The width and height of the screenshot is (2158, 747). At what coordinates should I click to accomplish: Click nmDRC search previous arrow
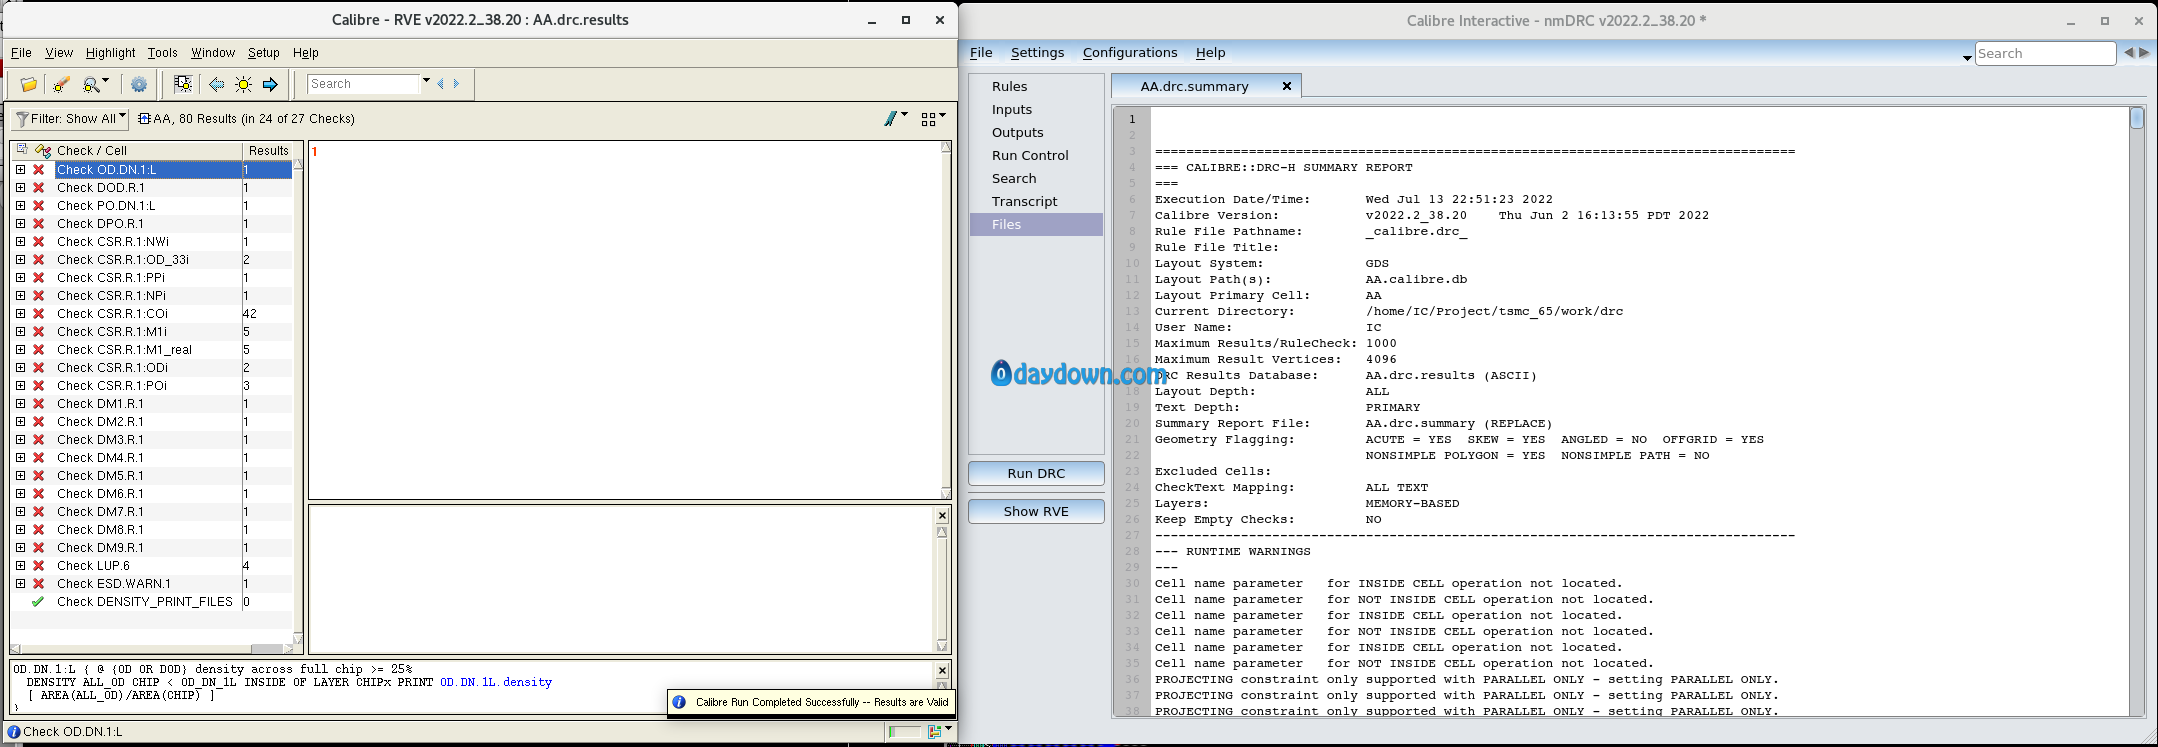2129,53
